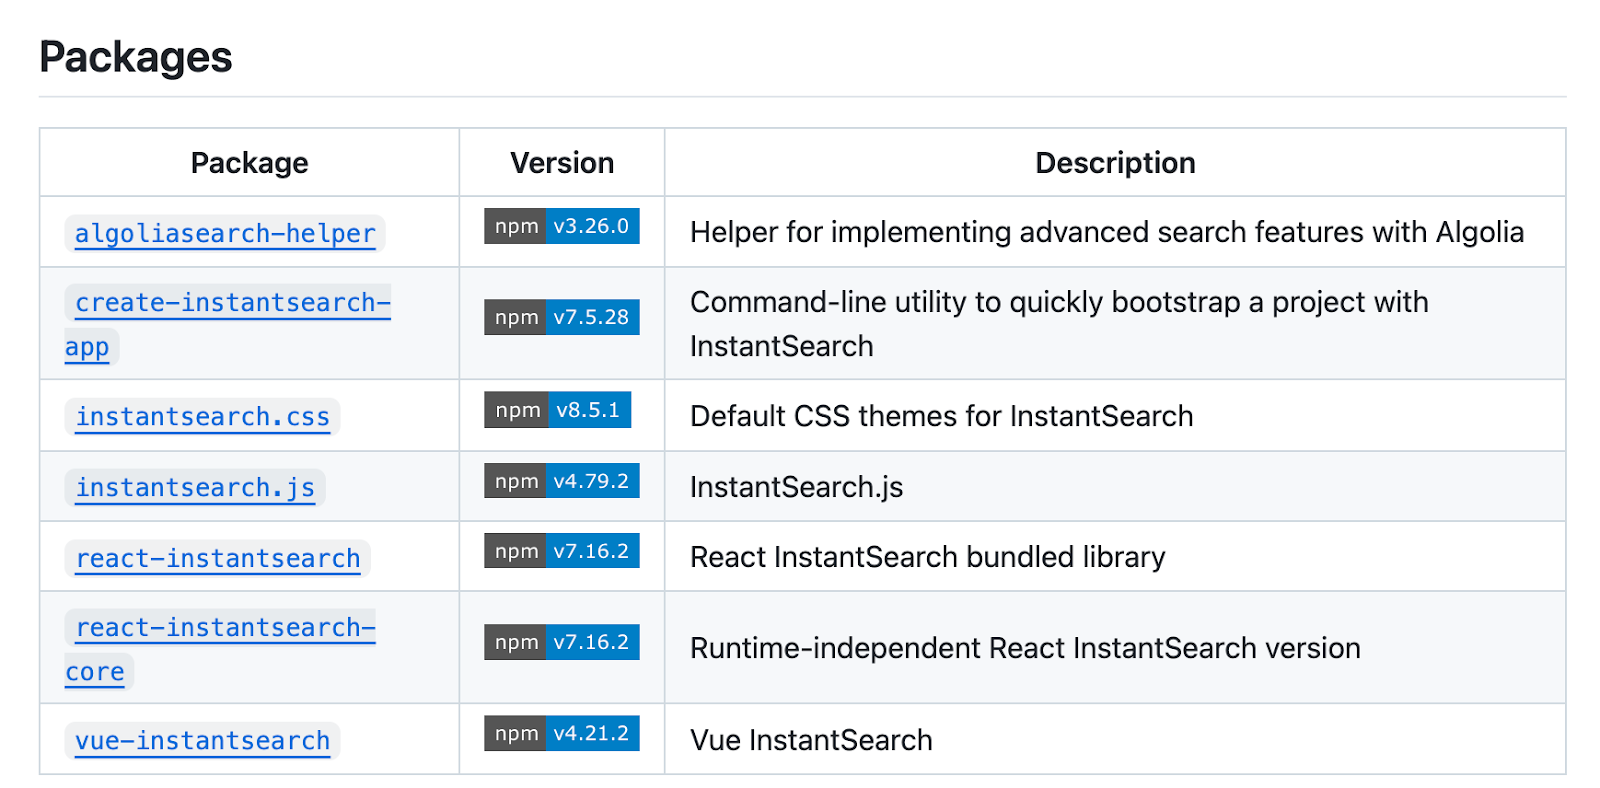This screenshot has height=788, width=1600.
Task: Click the npm v4.79.2 version badge
Action: pos(561,481)
